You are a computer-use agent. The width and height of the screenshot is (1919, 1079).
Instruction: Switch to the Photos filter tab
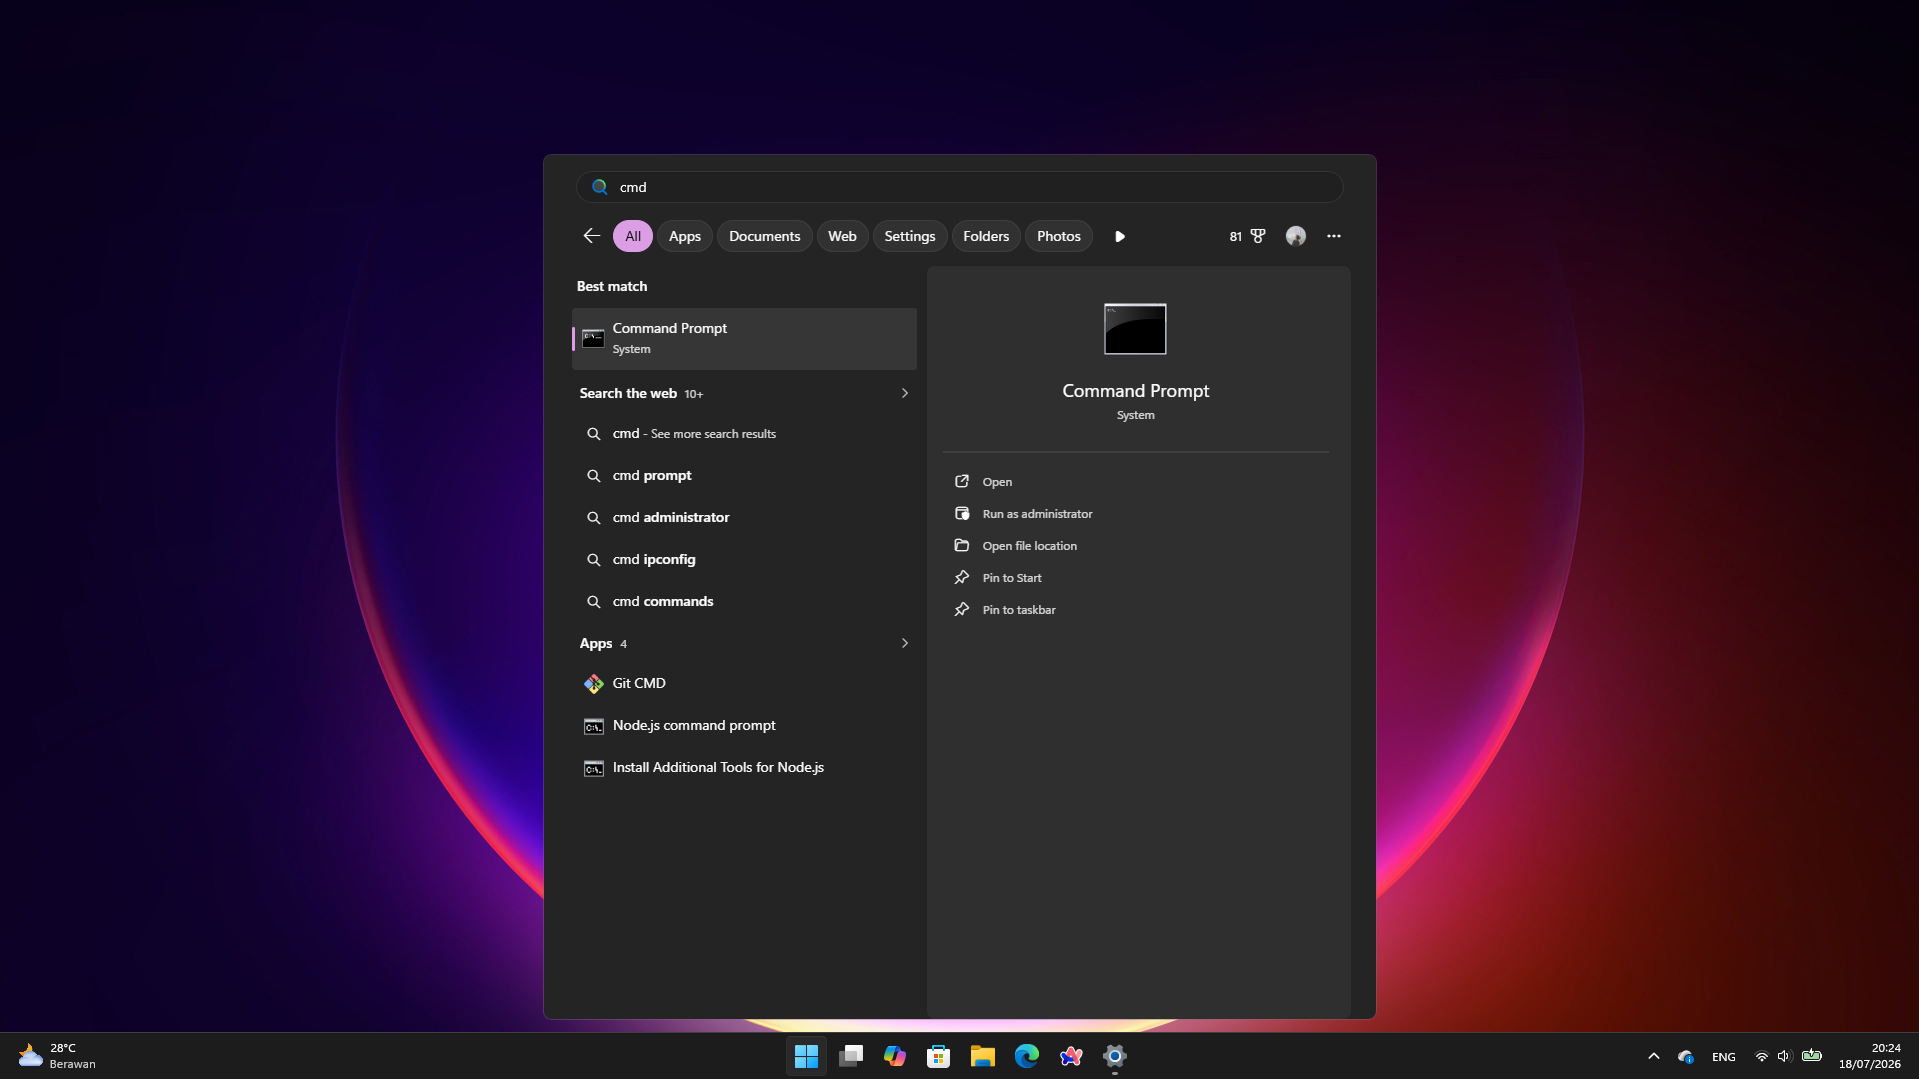pyautogui.click(x=1058, y=236)
